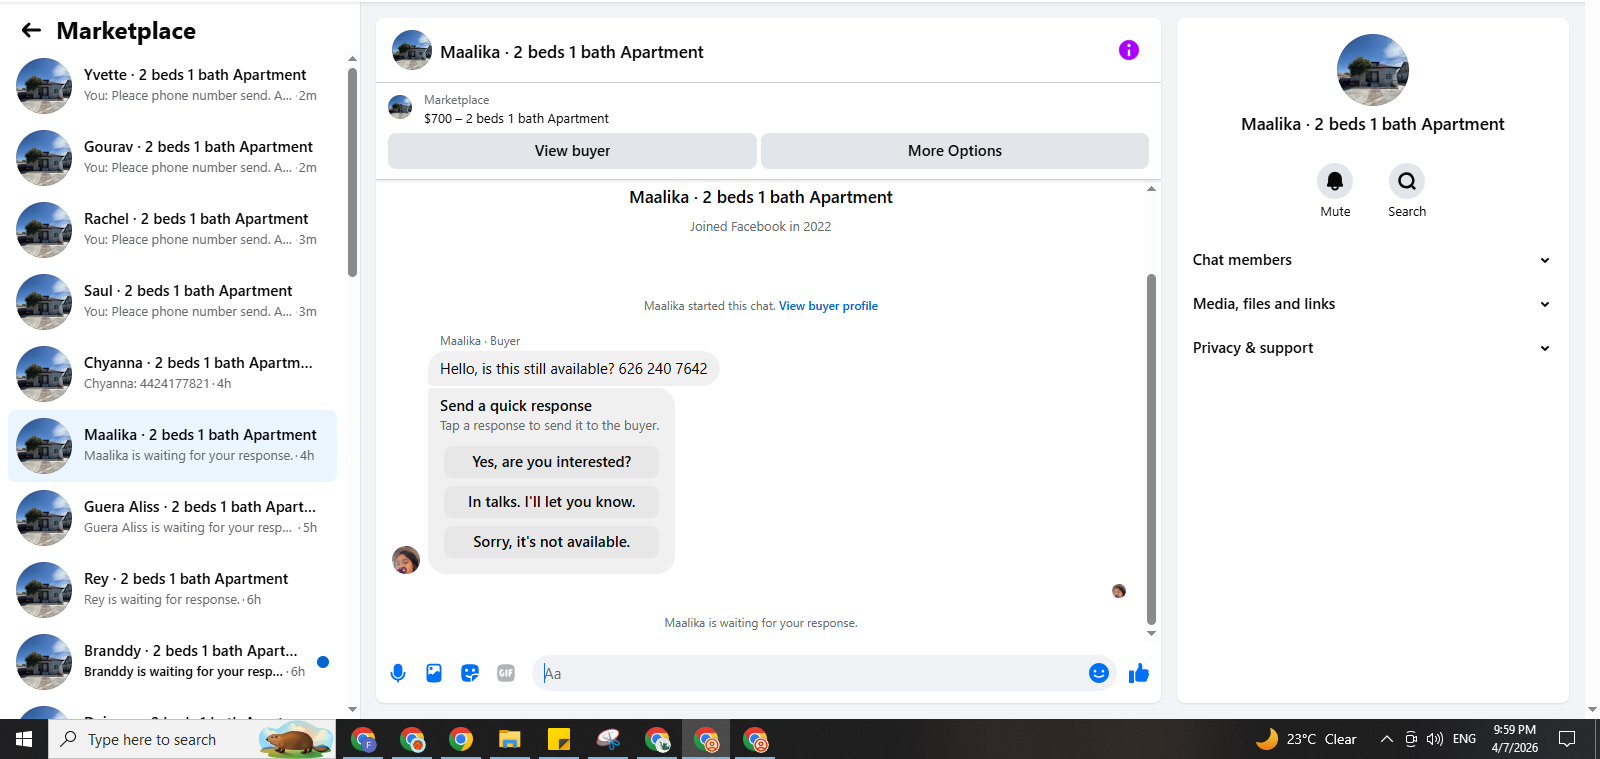Click the taskbar volume icon
Image resolution: width=1600 pixels, height=759 pixels.
tap(1435, 739)
